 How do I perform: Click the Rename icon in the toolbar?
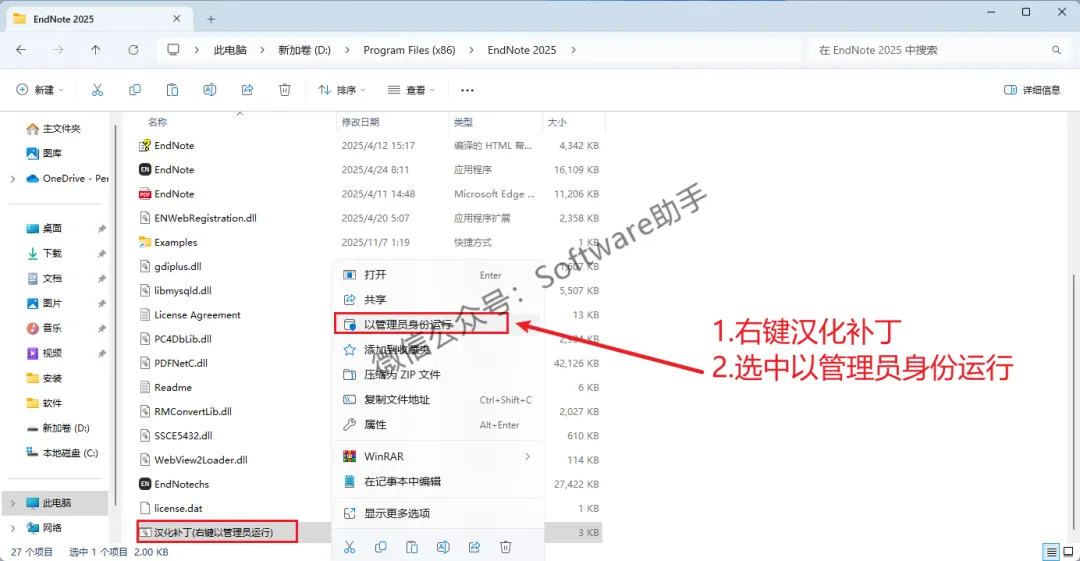[x=209, y=90]
